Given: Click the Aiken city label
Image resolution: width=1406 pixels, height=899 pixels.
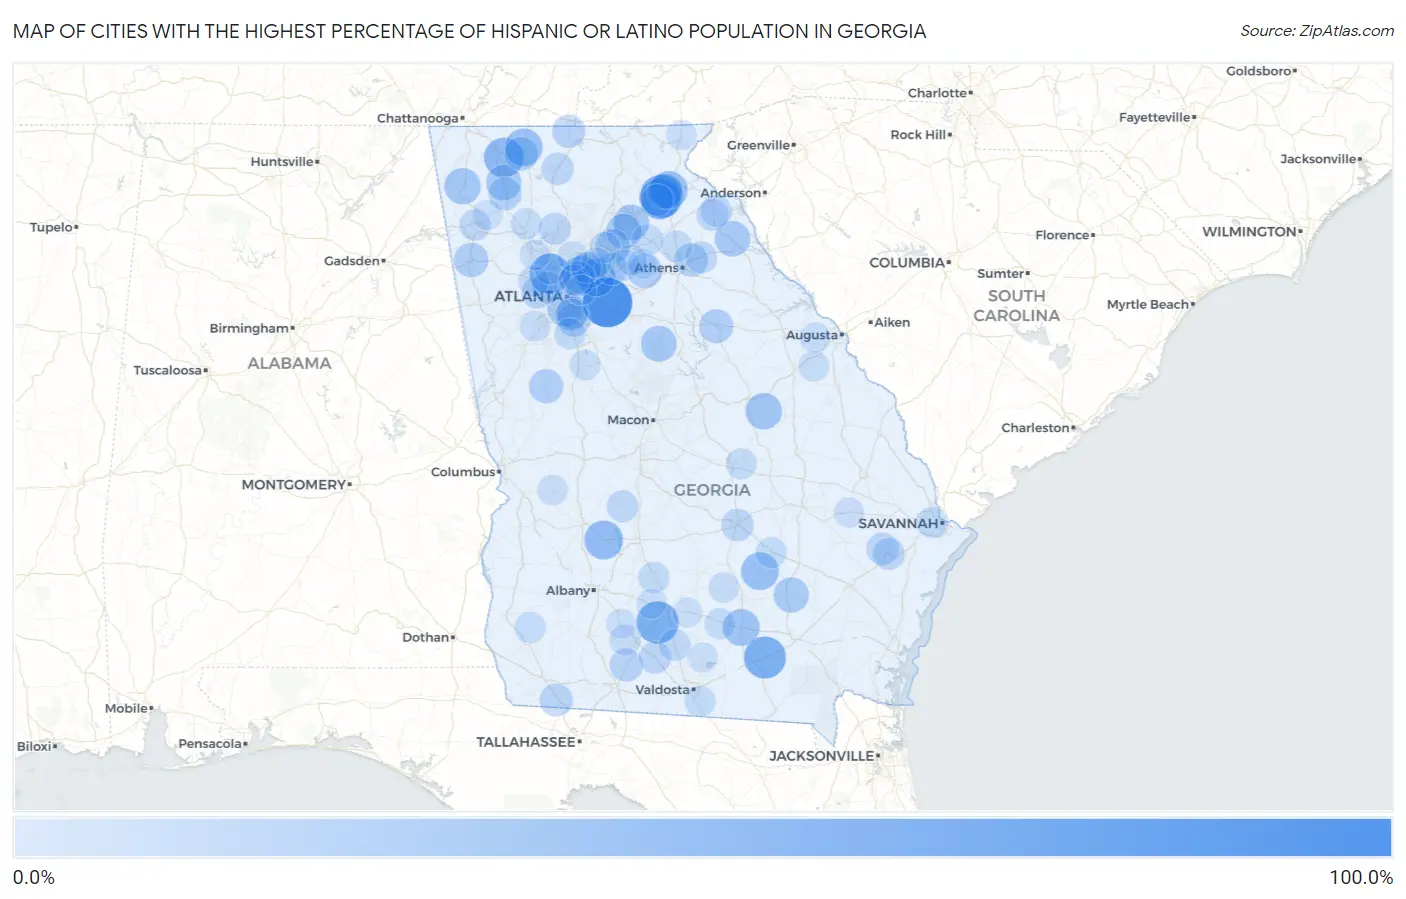Looking at the screenshot, I should click(892, 322).
